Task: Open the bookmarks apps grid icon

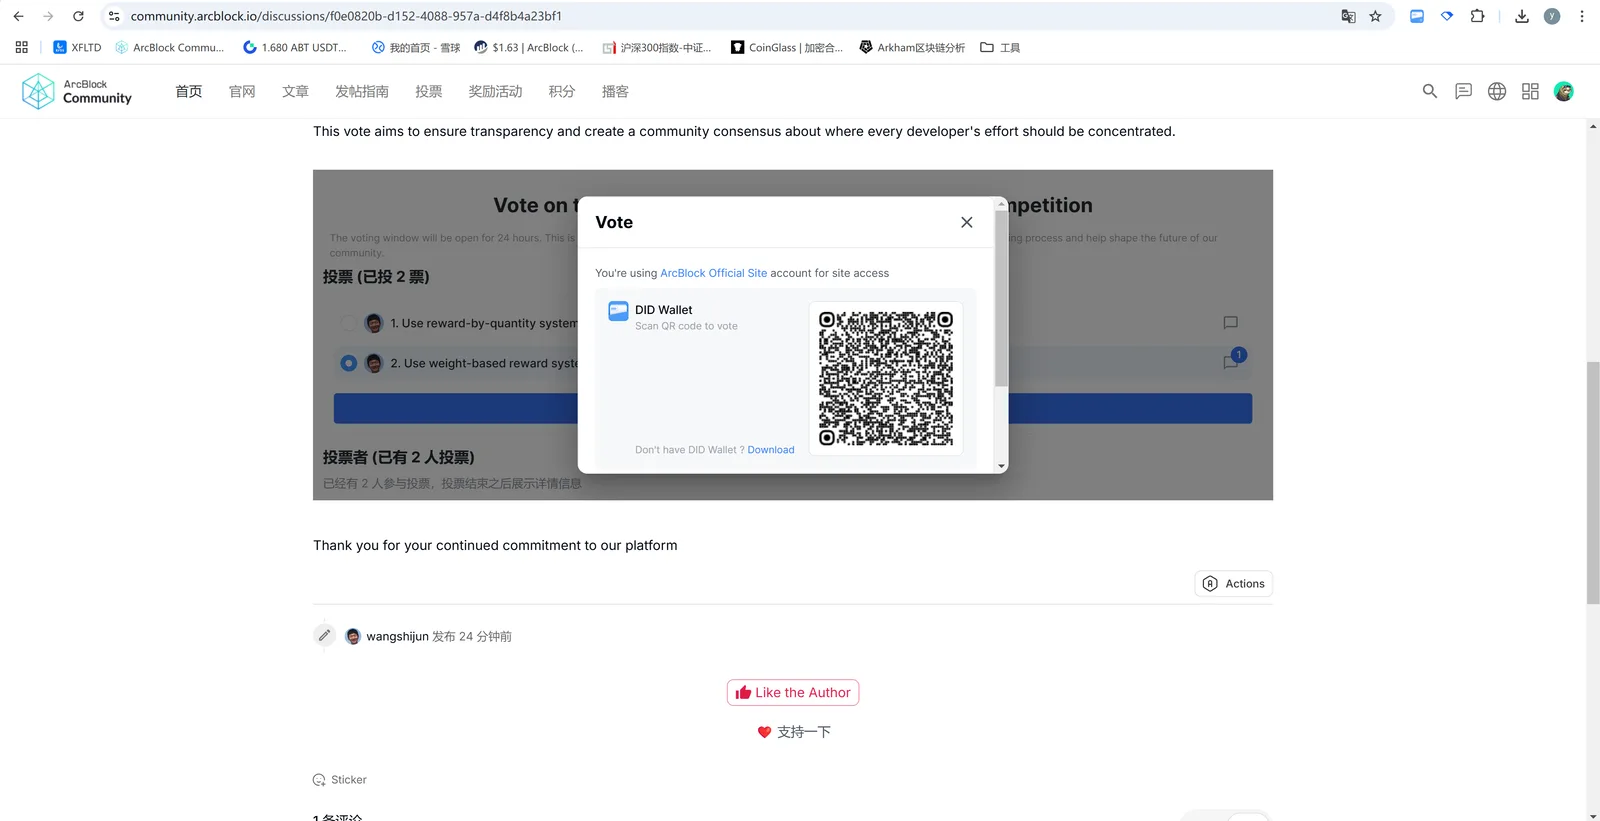Action: click(21, 47)
